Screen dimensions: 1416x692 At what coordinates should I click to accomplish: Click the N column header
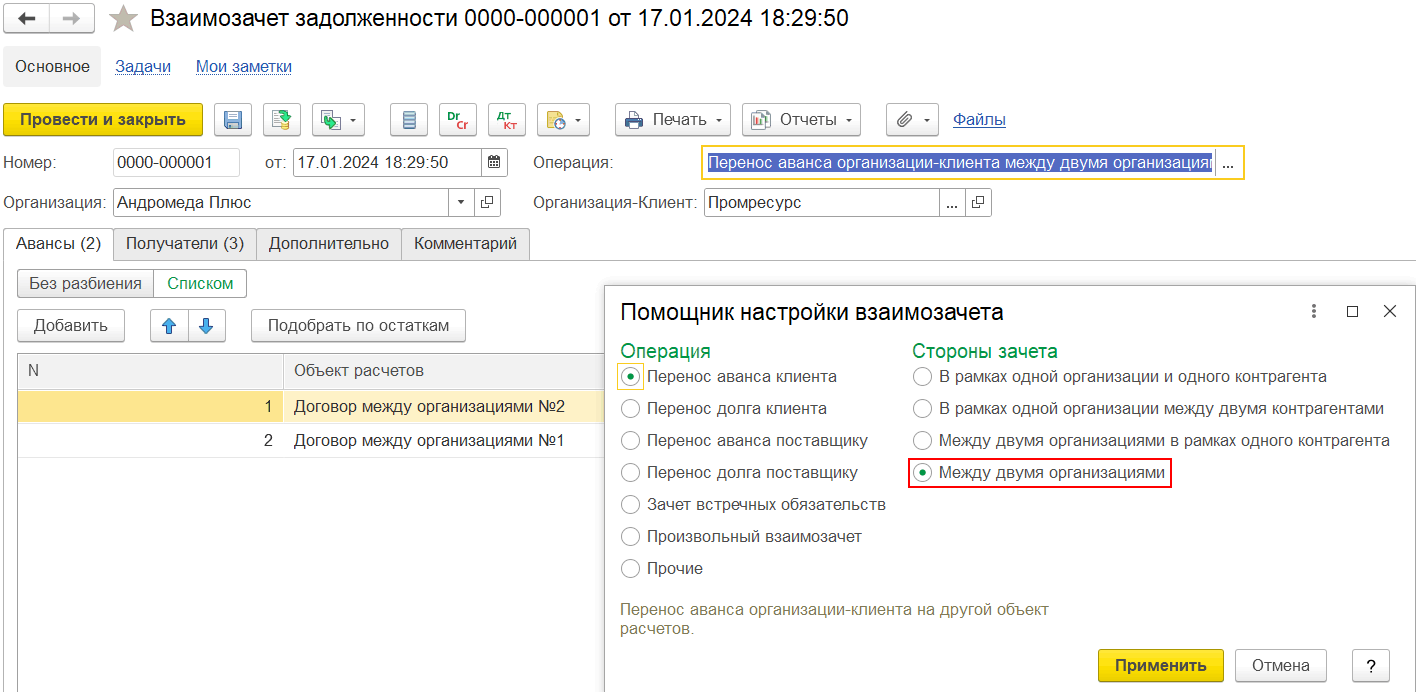tap(150, 370)
